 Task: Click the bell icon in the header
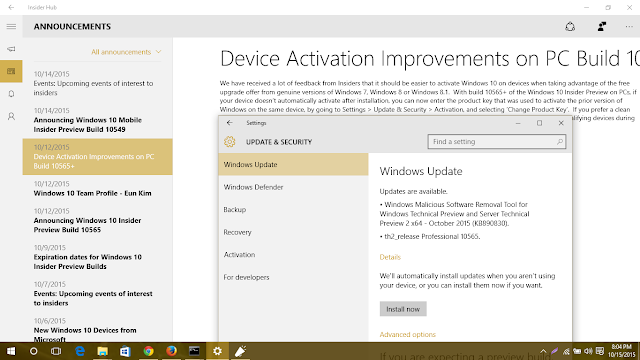pos(570,27)
